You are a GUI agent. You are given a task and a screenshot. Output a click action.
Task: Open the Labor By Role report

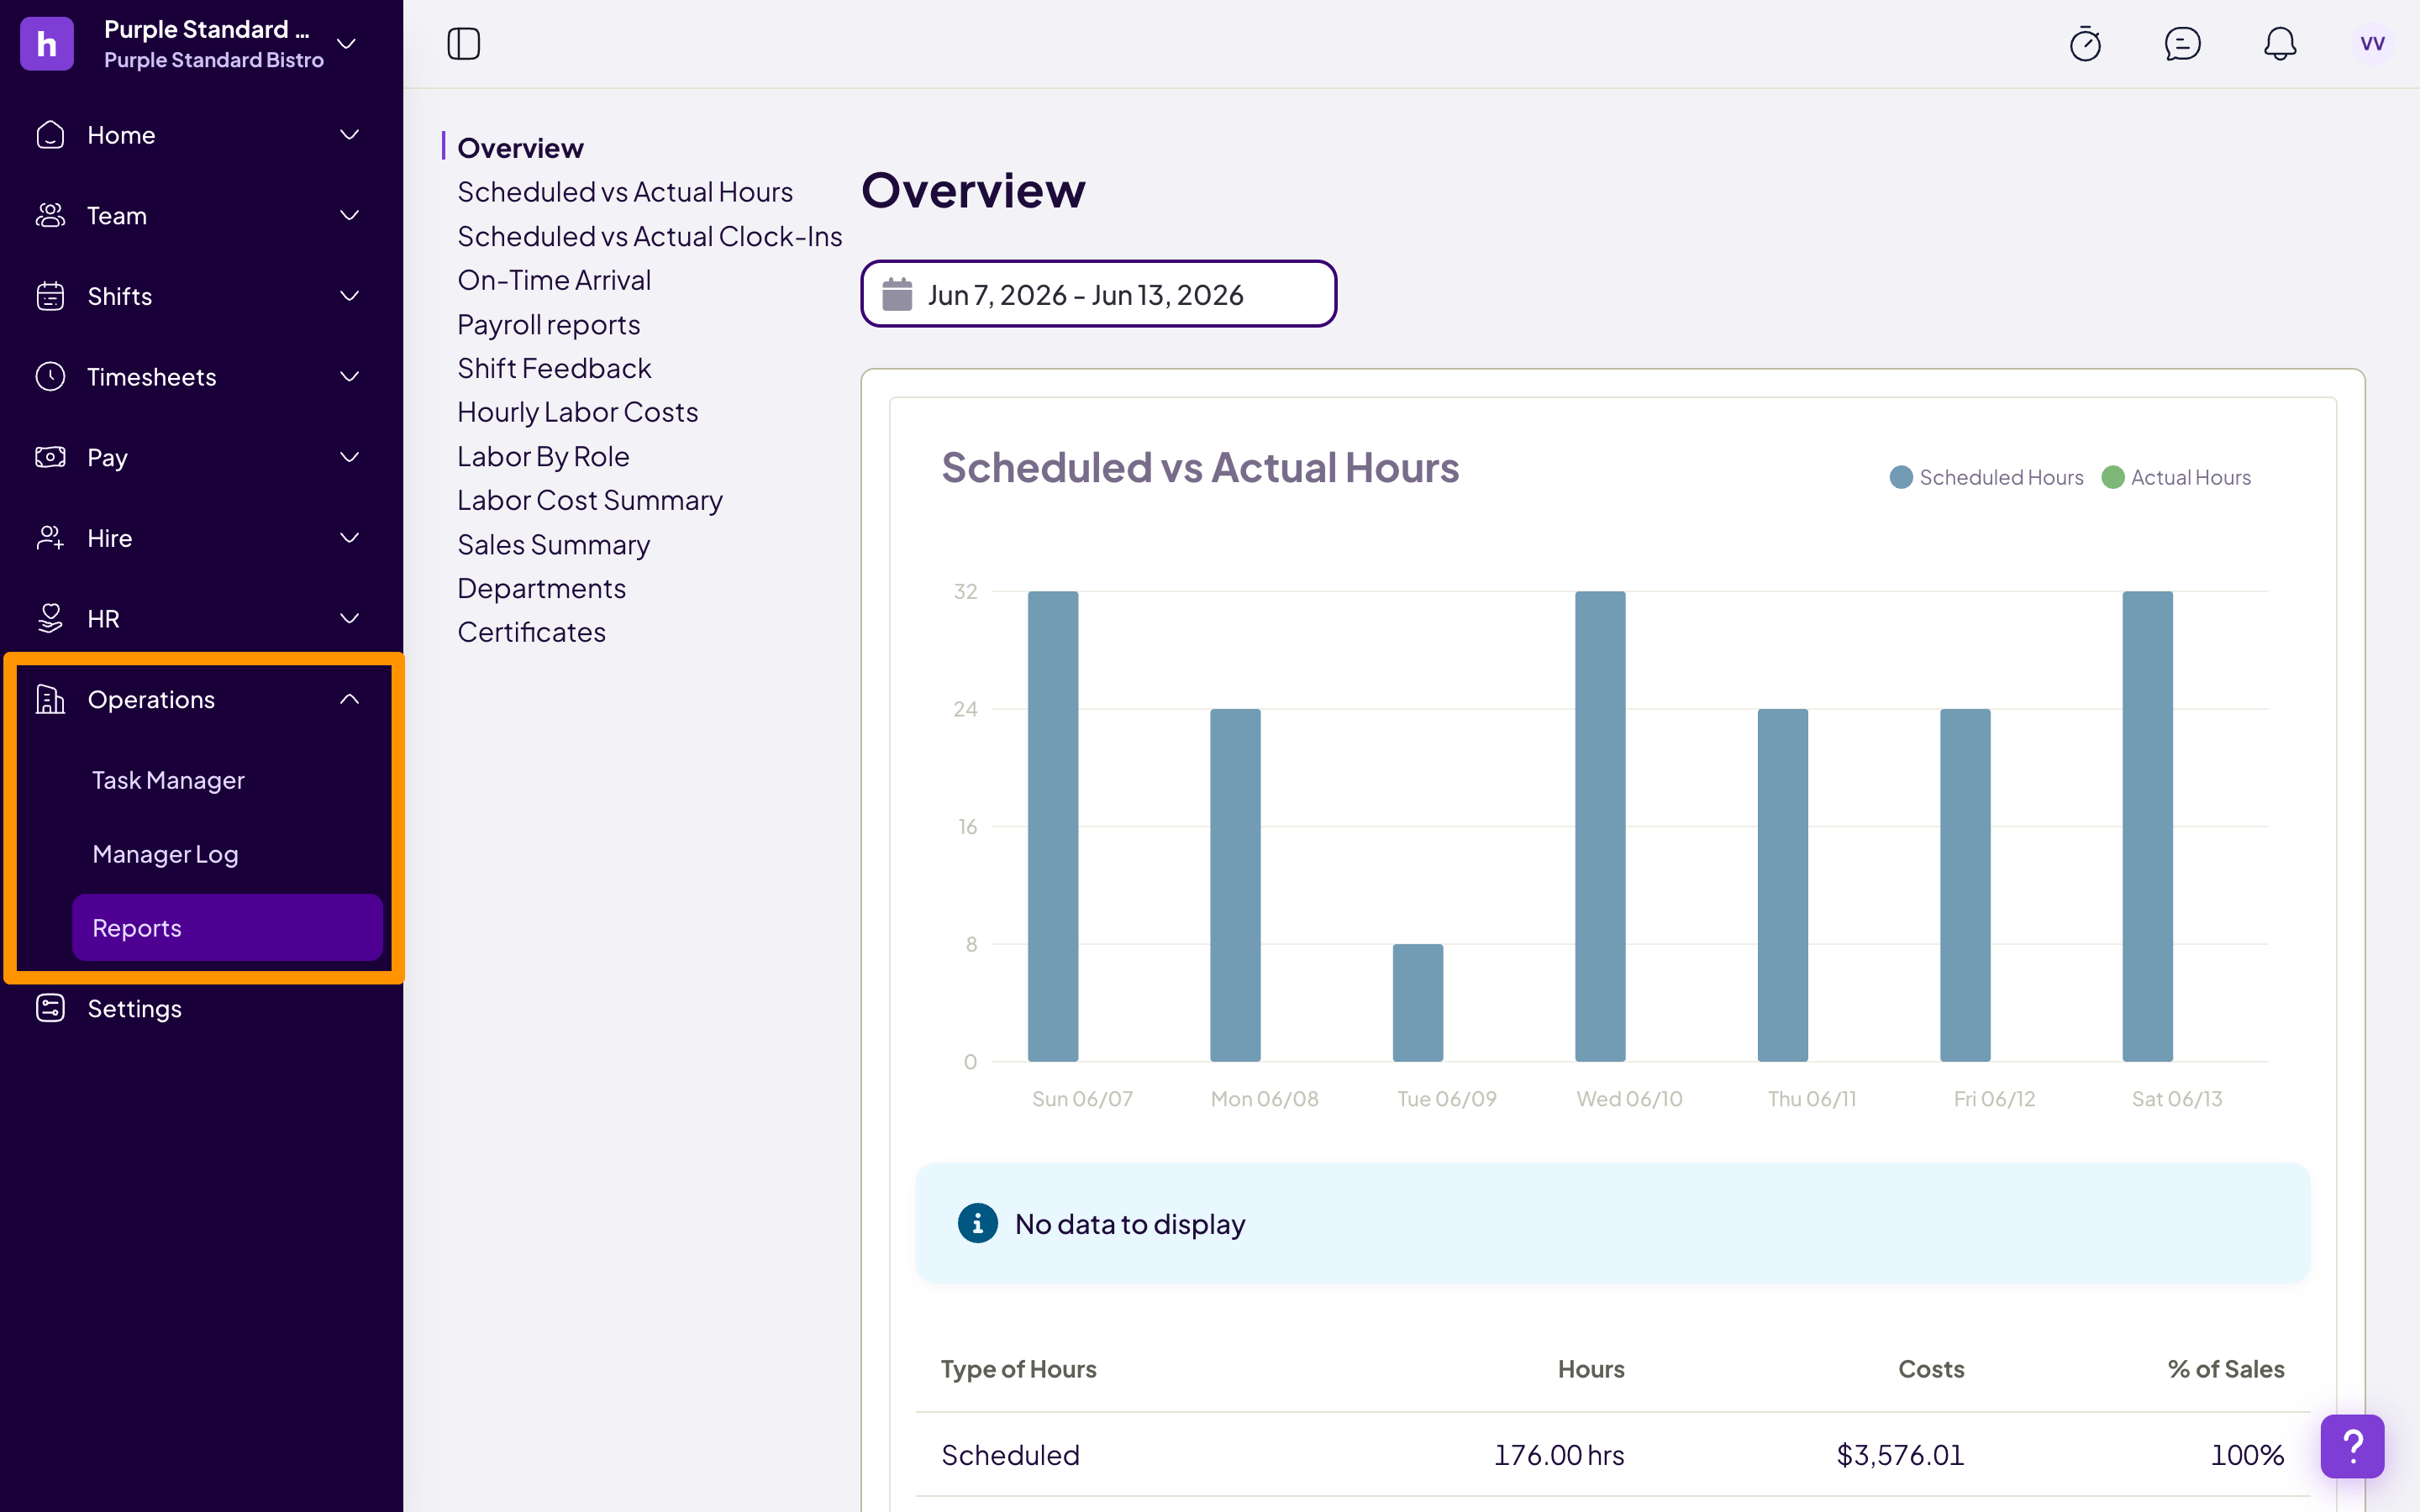(x=543, y=456)
